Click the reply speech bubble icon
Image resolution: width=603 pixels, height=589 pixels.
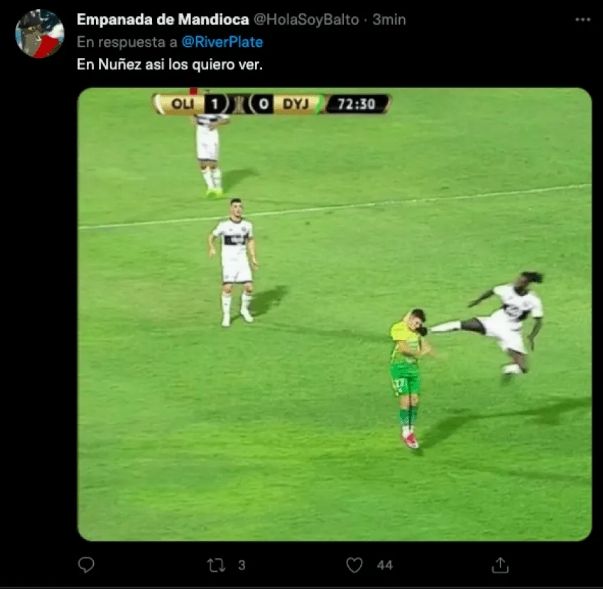86,565
